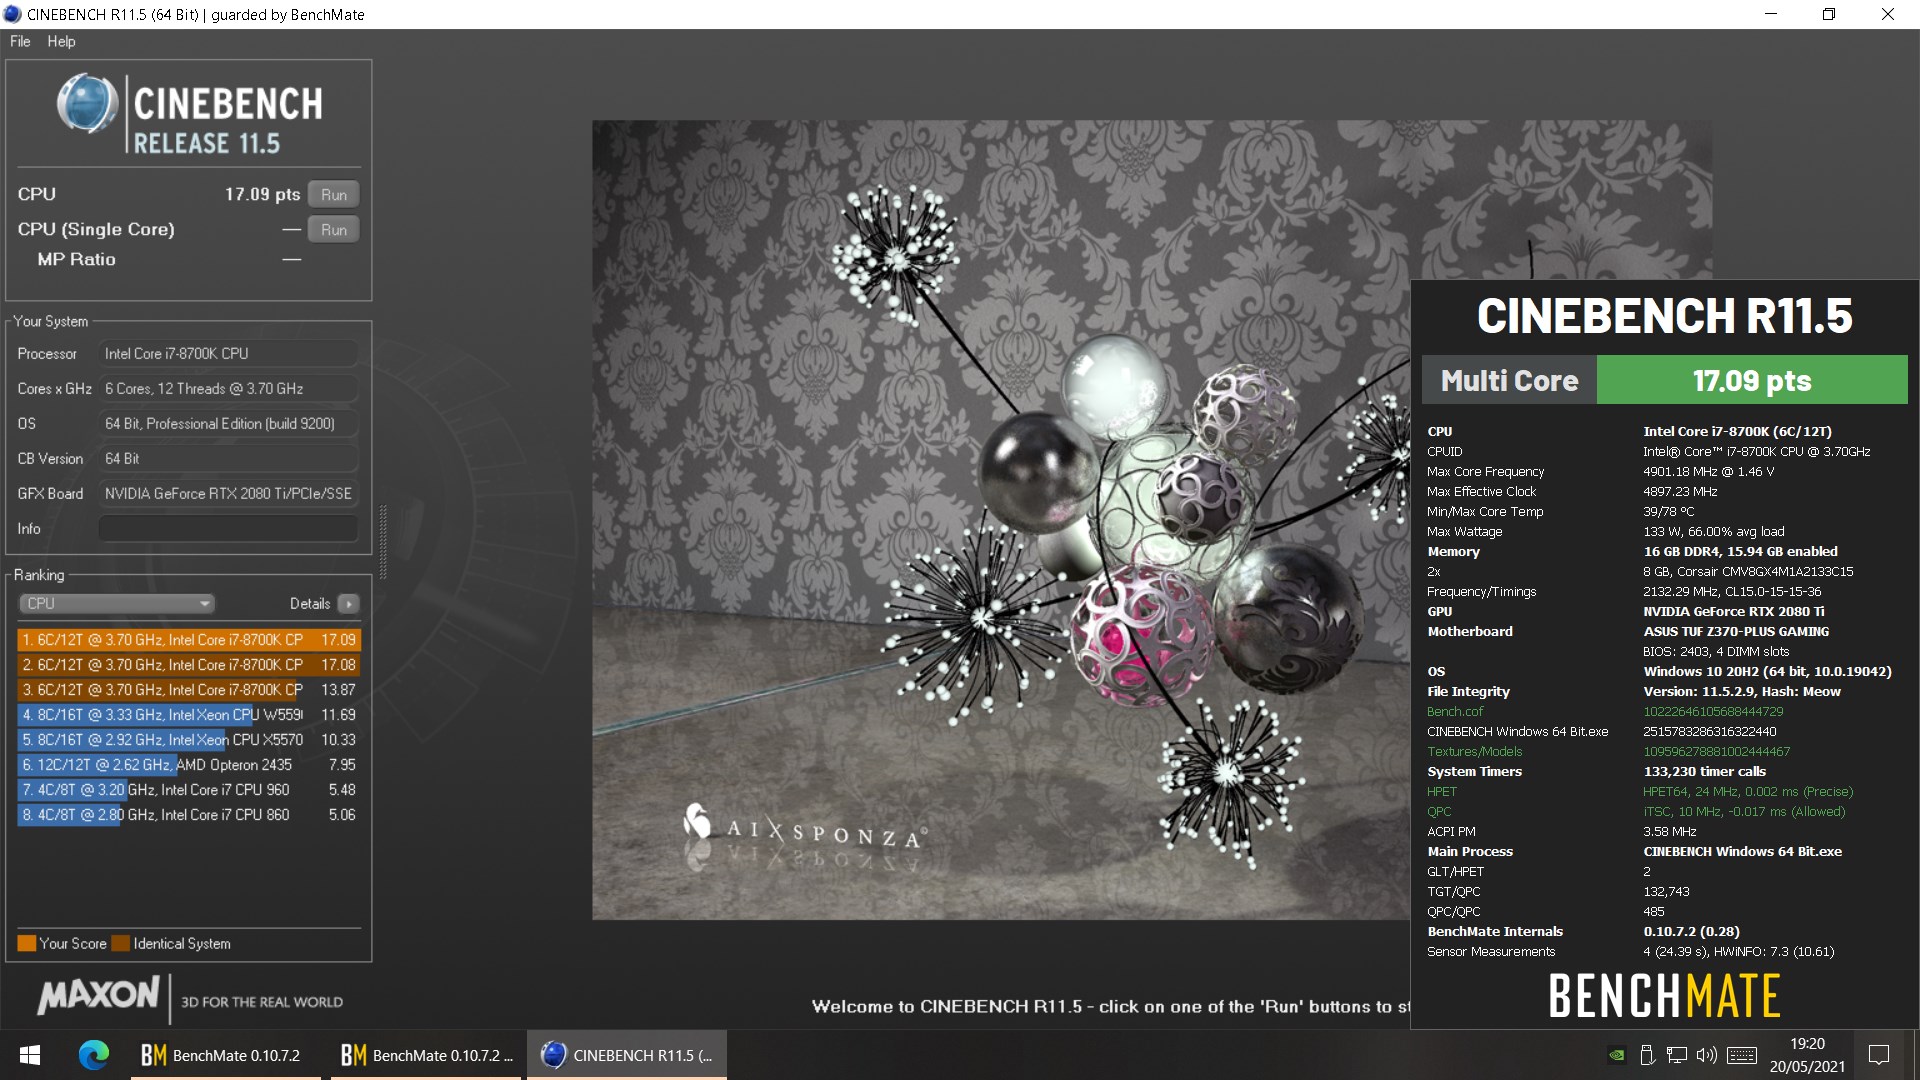The height and width of the screenshot is (1080, 1920).
Task: Click the QPC timer entry
Action: tap(1439, 812)
